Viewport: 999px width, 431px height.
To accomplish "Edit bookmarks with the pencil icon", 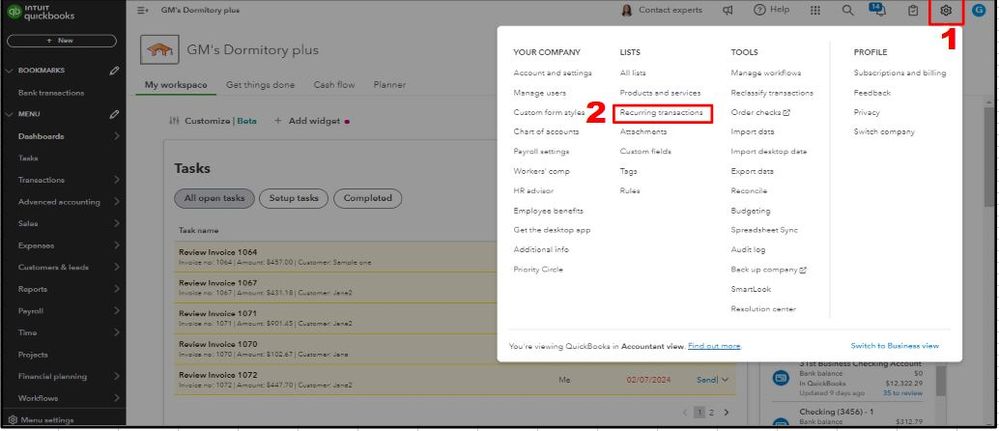I will pos(115,71).
